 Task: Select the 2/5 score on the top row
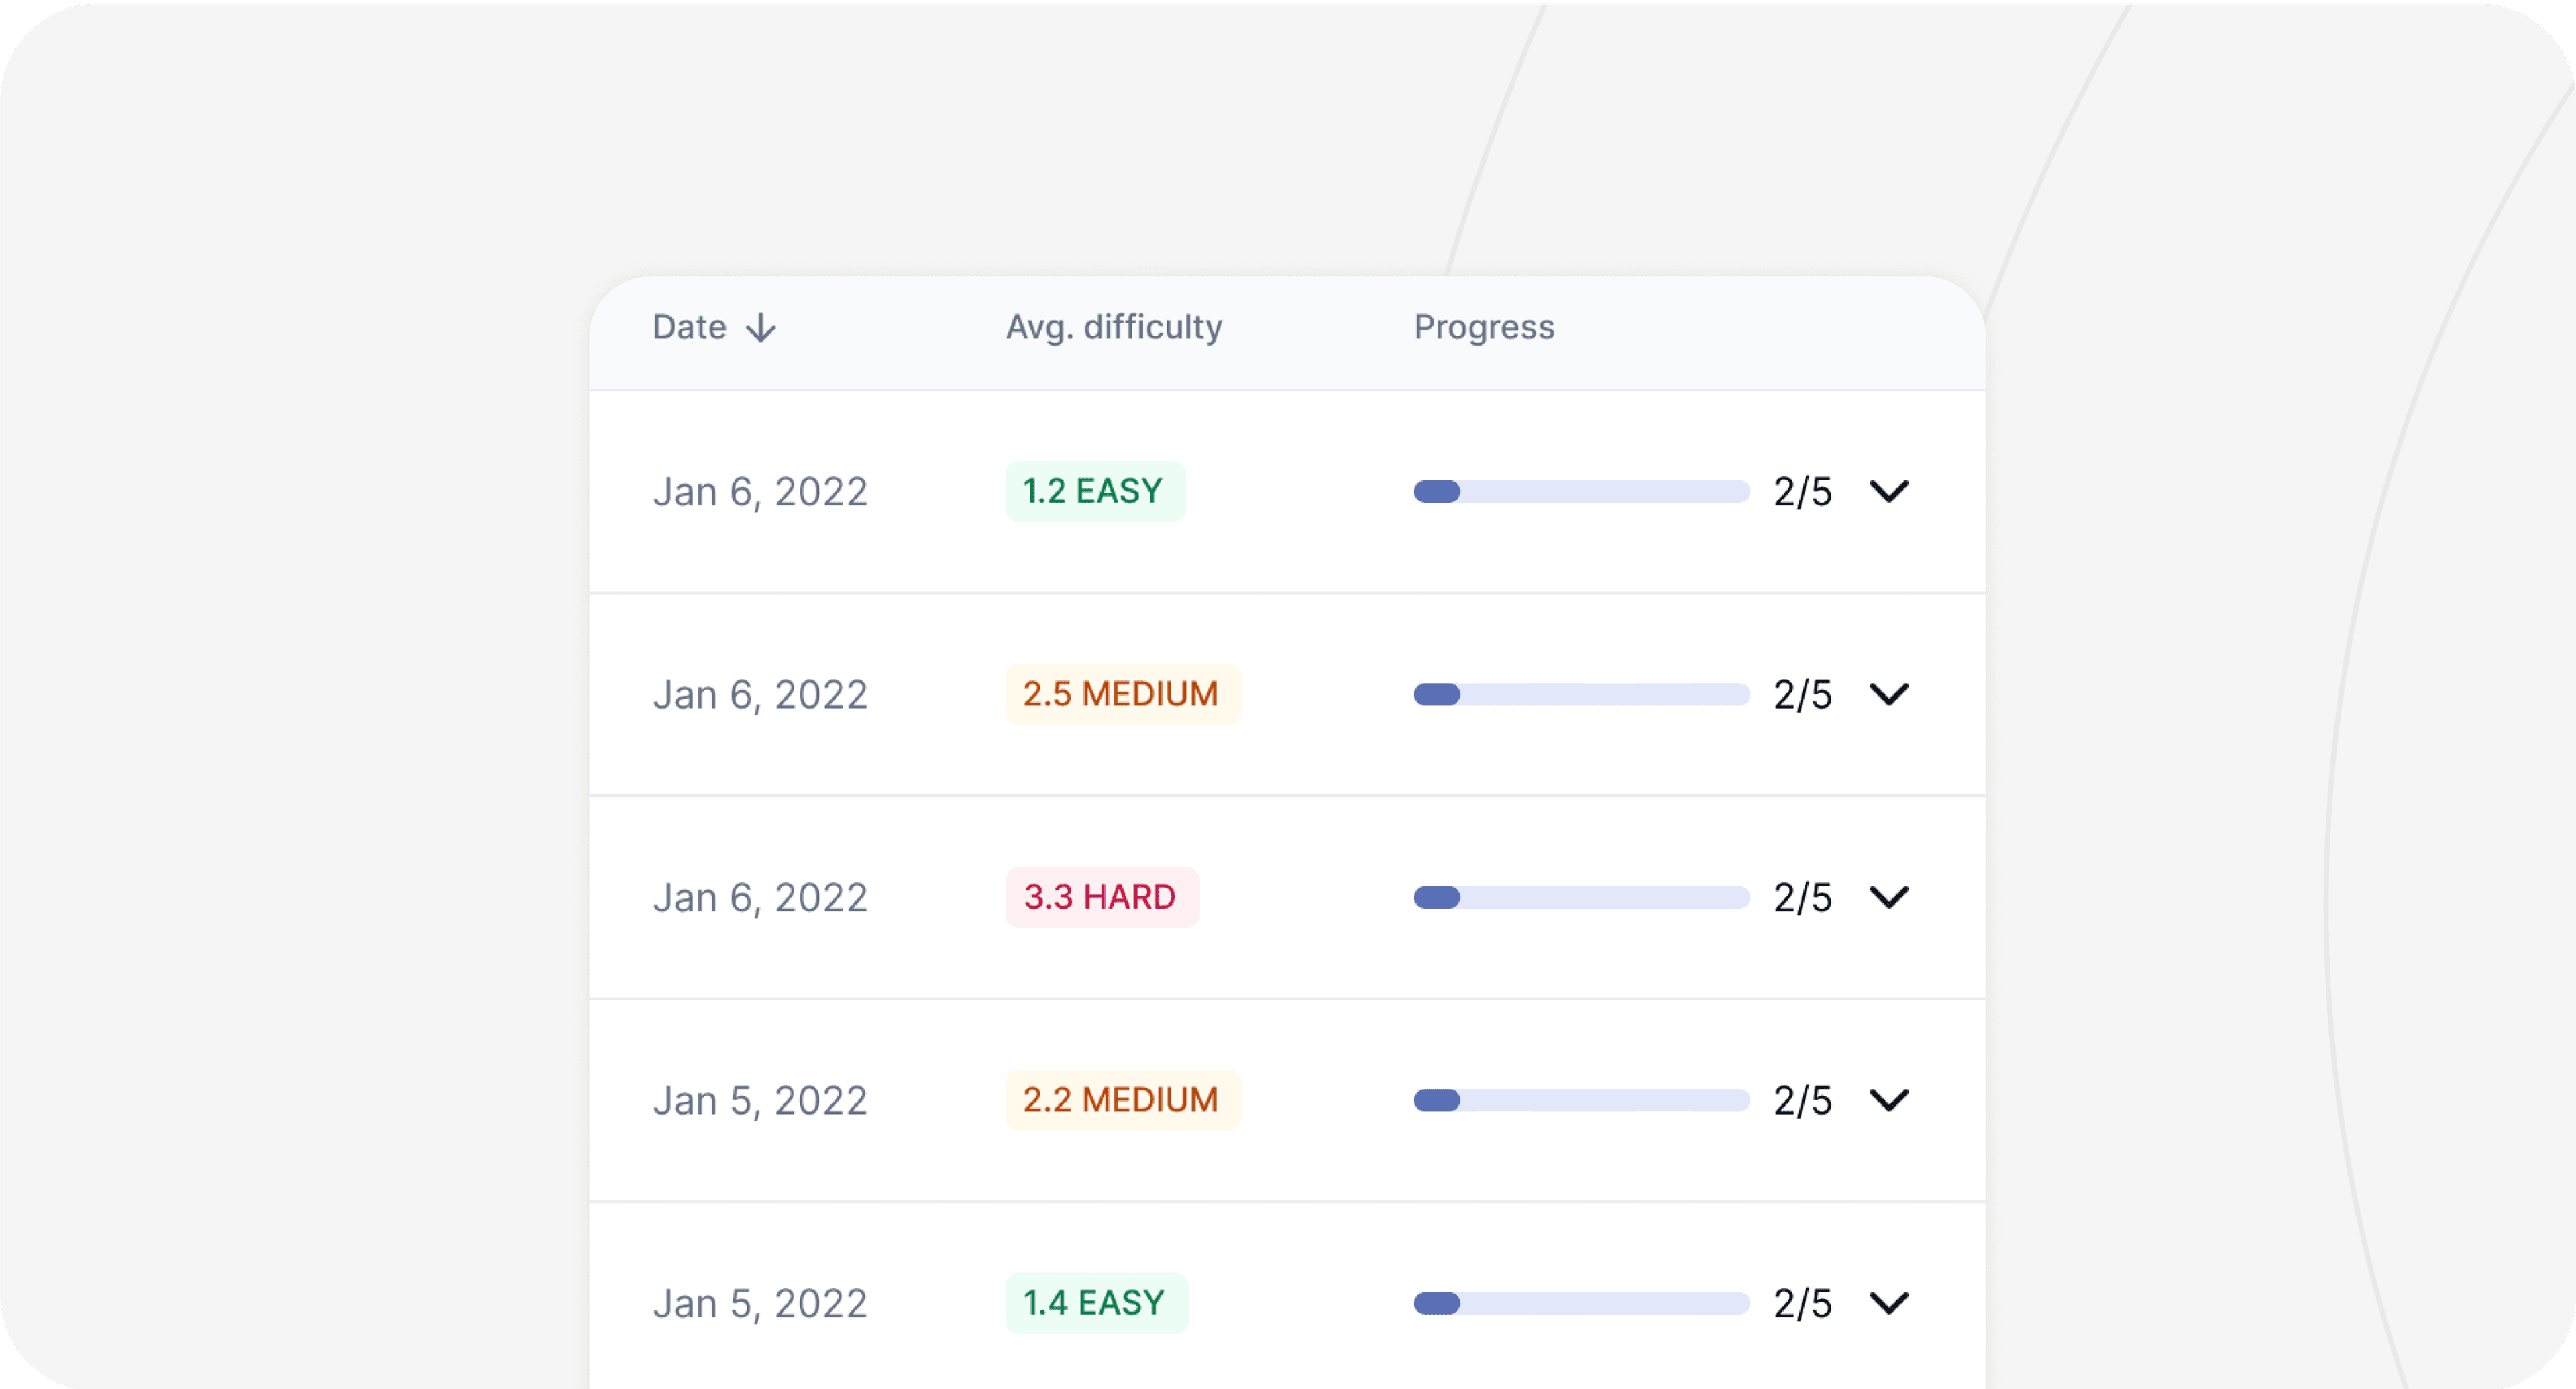click(x=1802, y=491)
